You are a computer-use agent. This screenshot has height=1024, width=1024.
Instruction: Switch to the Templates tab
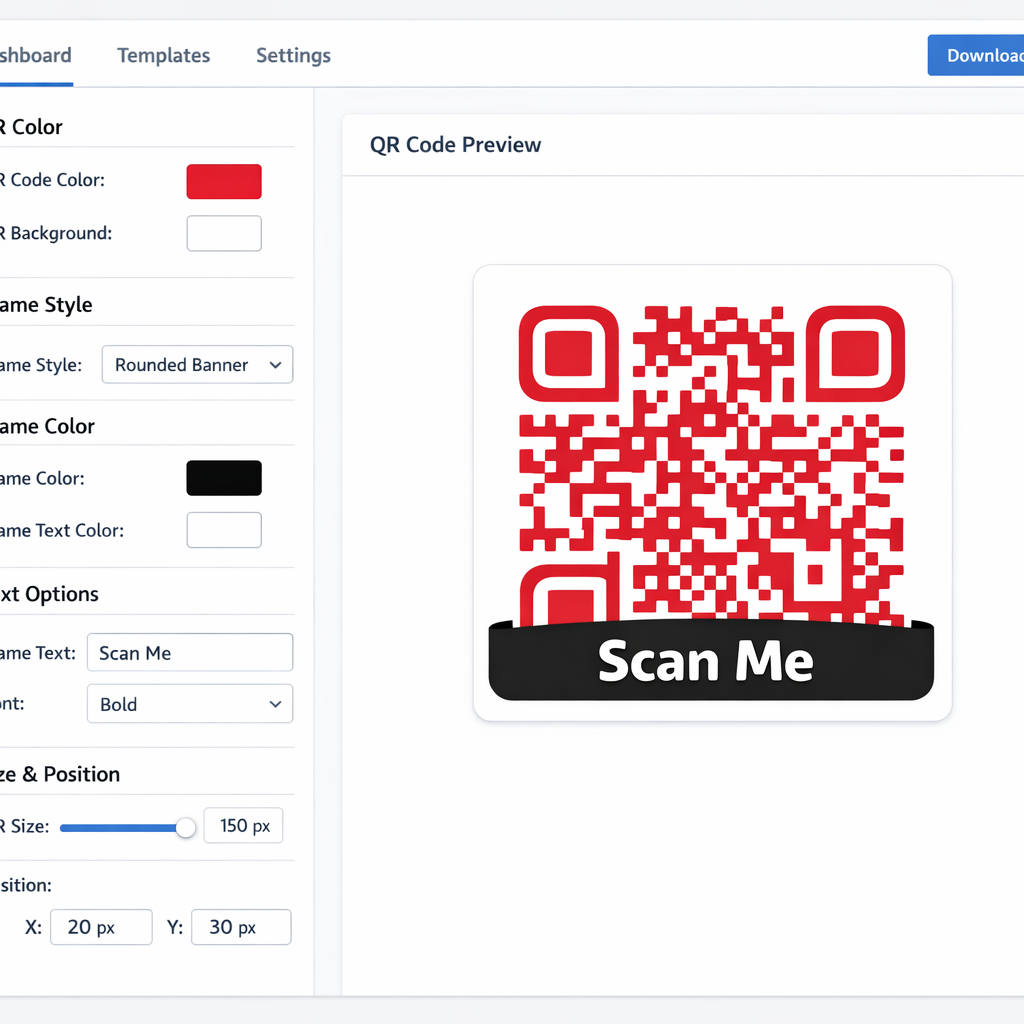(163, 55)
